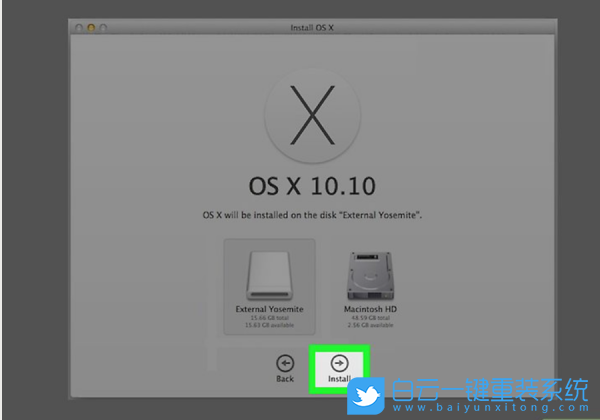Click the Back arrow icon

point(286,364)
